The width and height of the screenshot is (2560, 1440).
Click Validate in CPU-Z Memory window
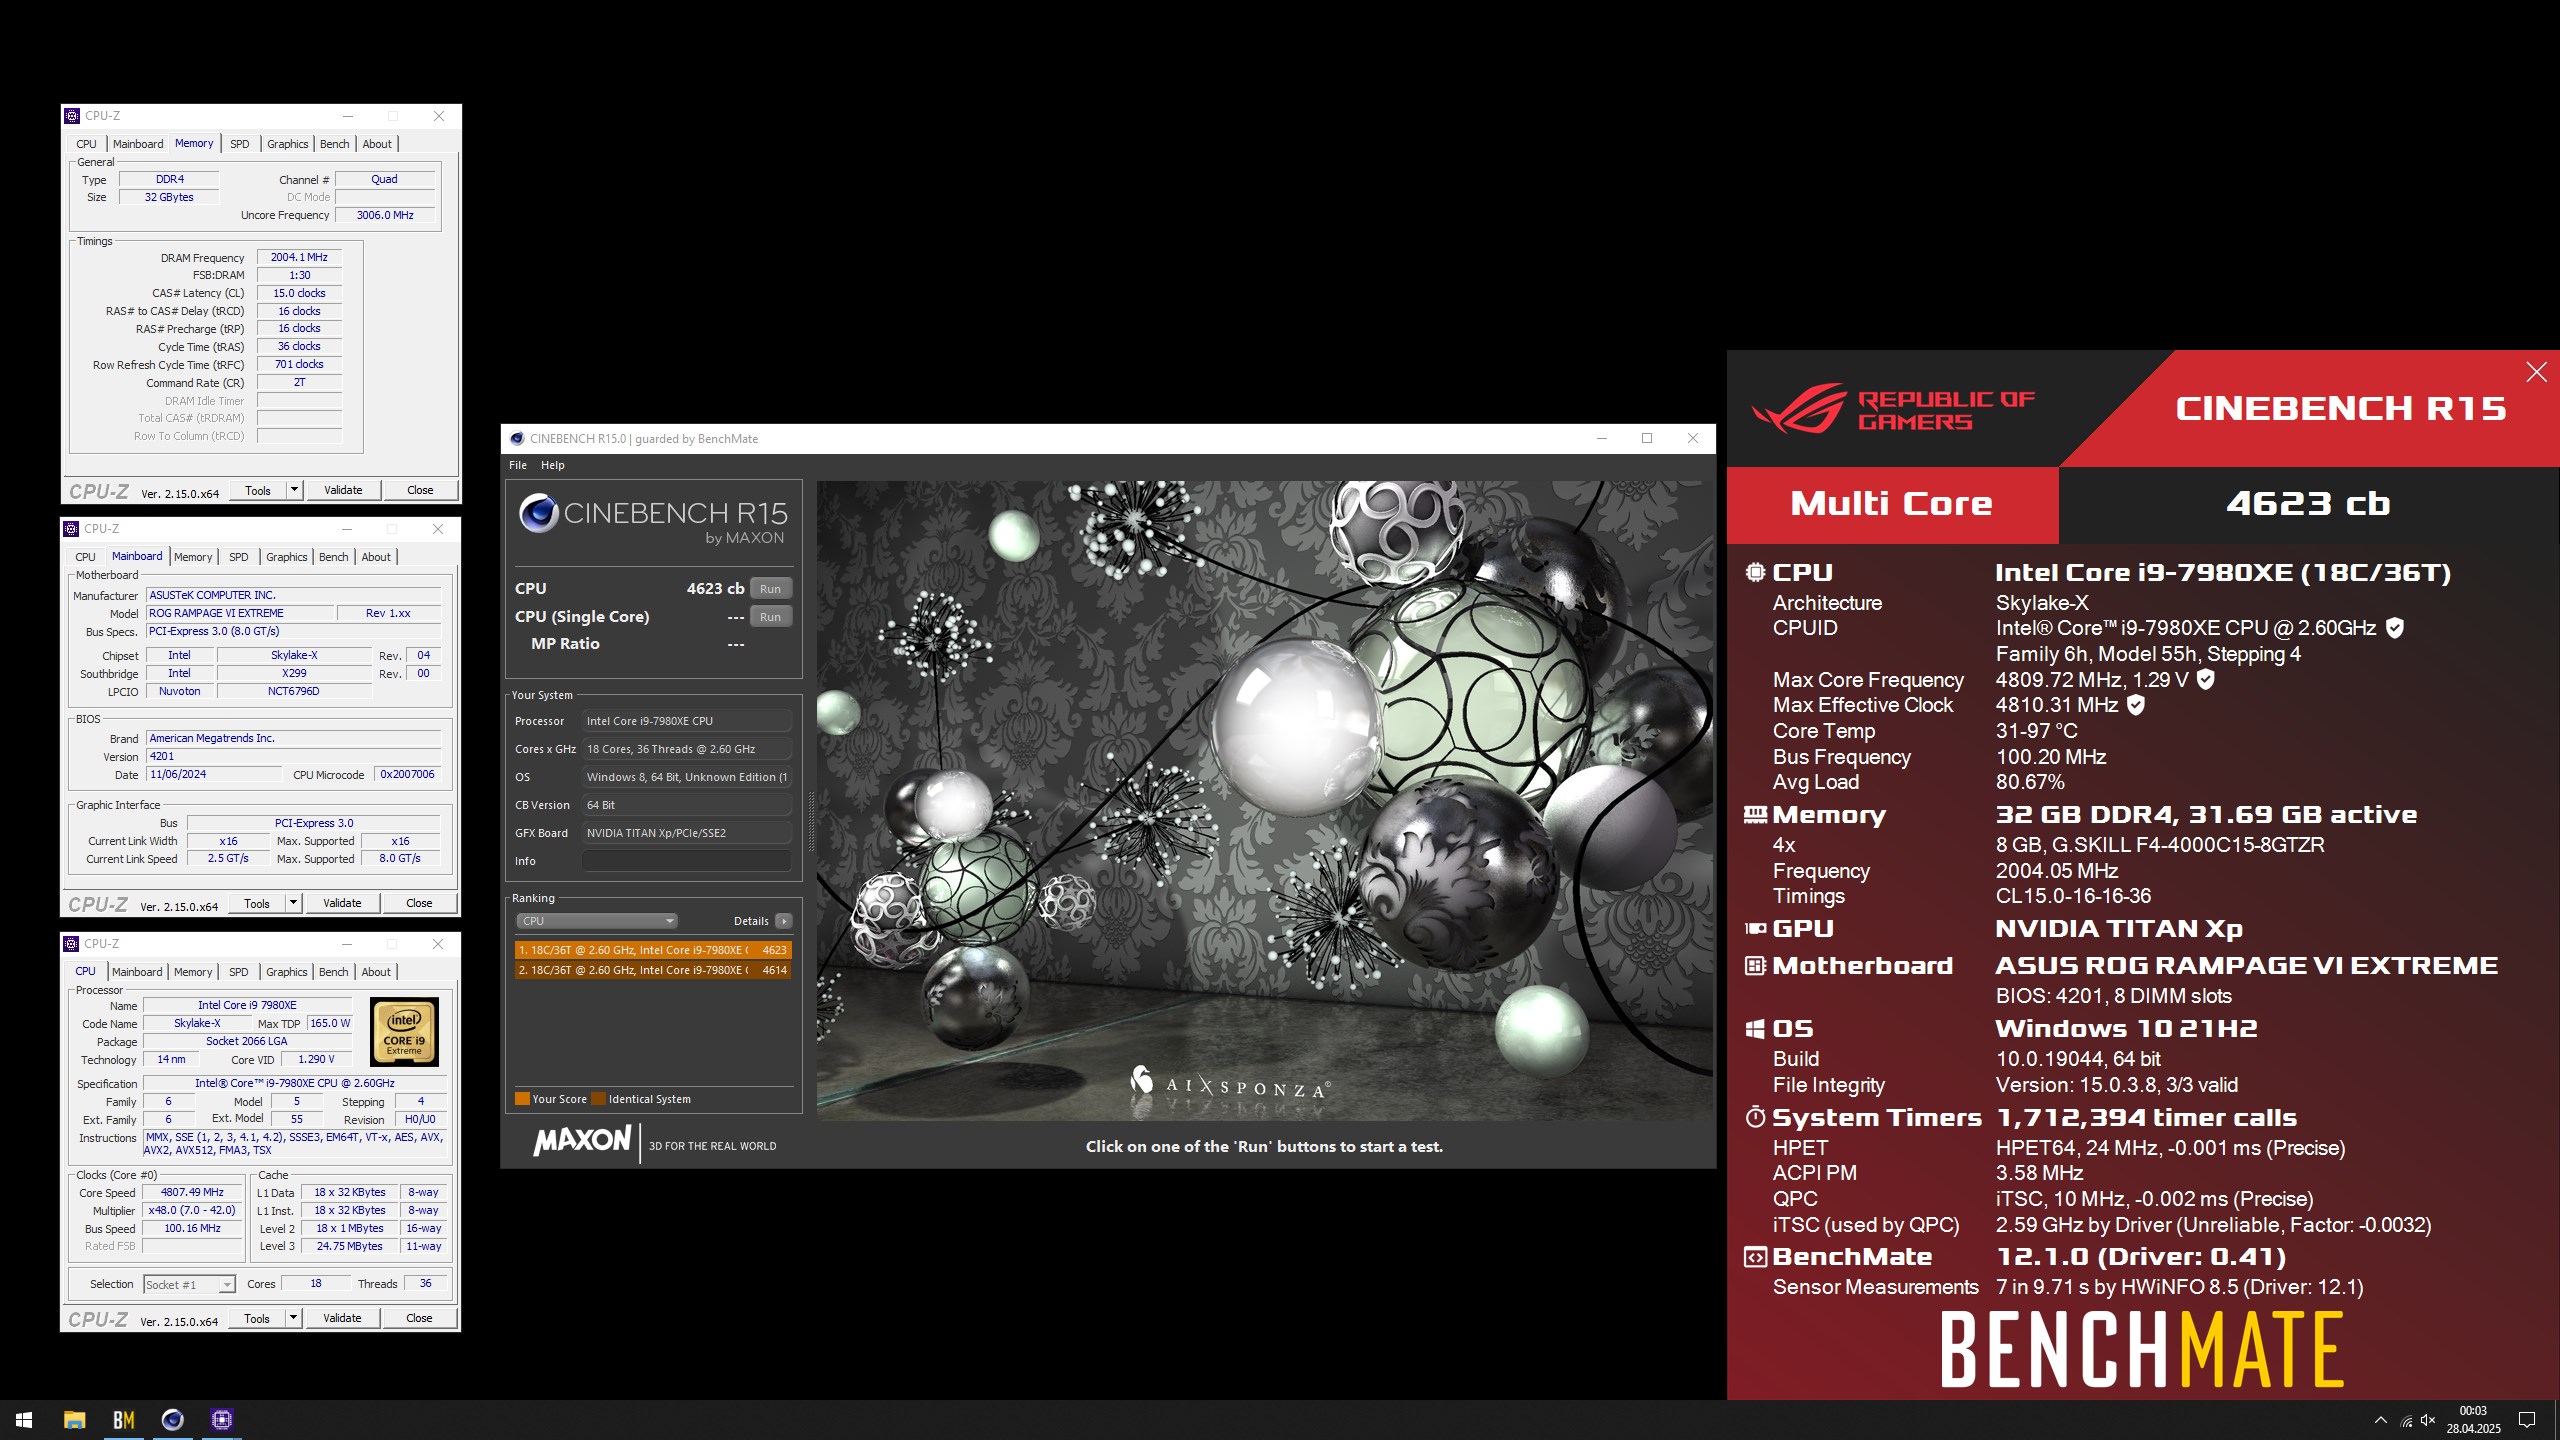point(343,490)
